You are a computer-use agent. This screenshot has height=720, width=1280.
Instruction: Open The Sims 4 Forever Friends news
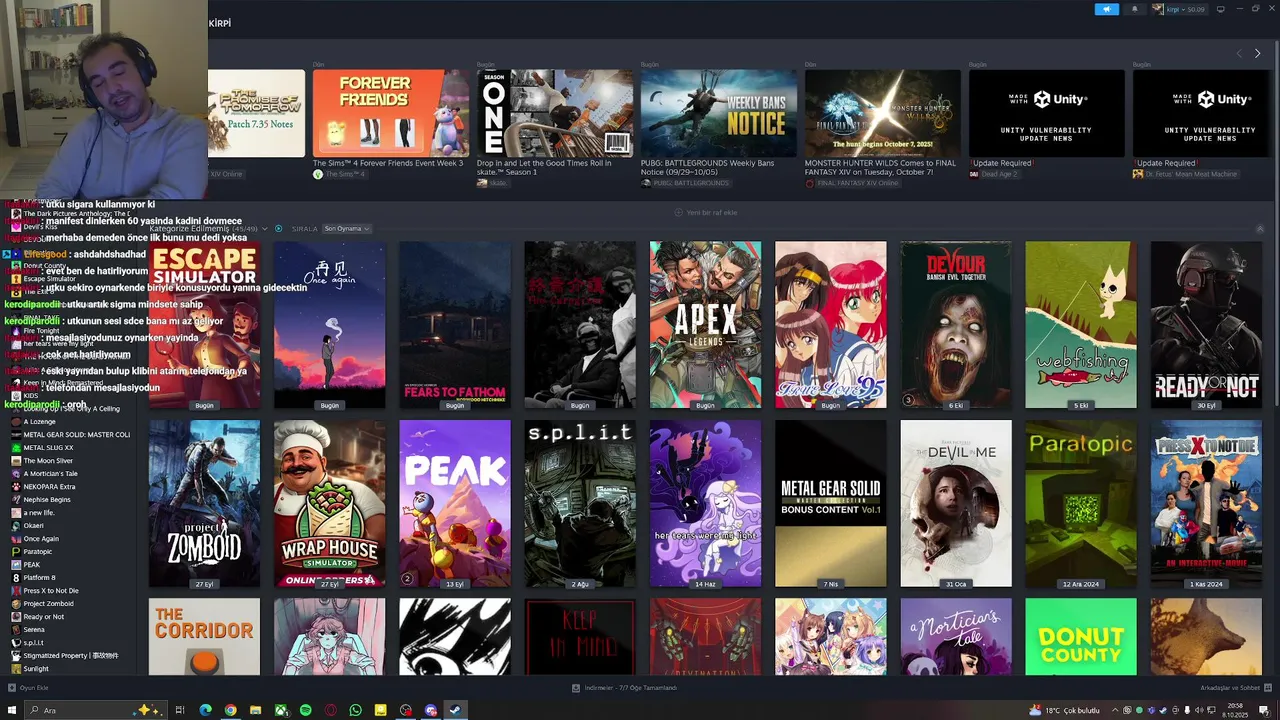[x=390, y=113]
